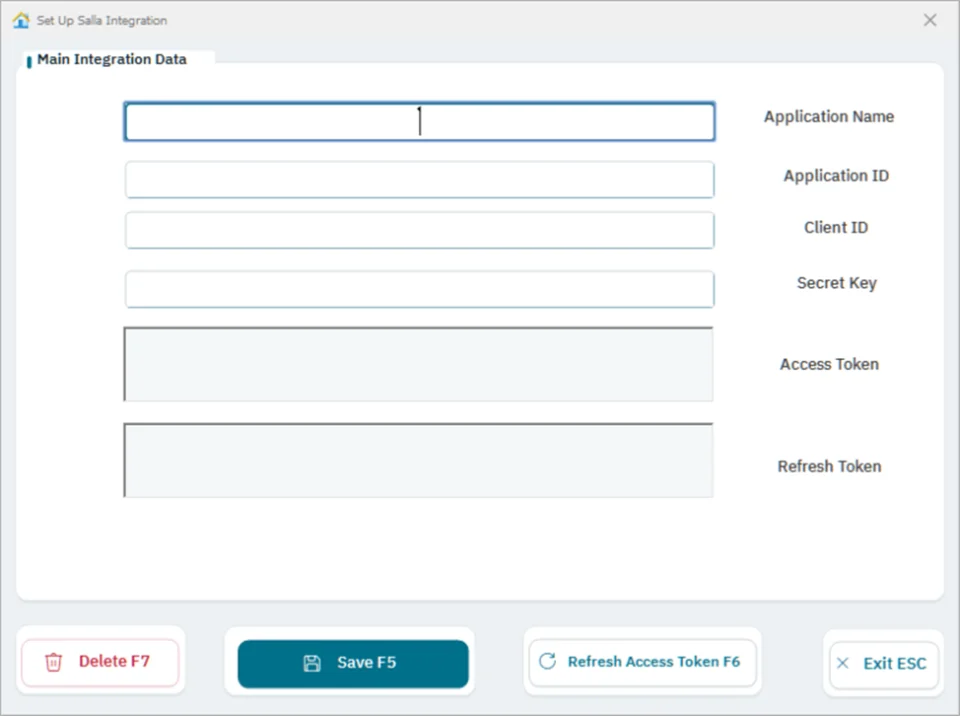960x716 pixels.
Task: Click the house icon in title bar
Action: click(21, 20)
